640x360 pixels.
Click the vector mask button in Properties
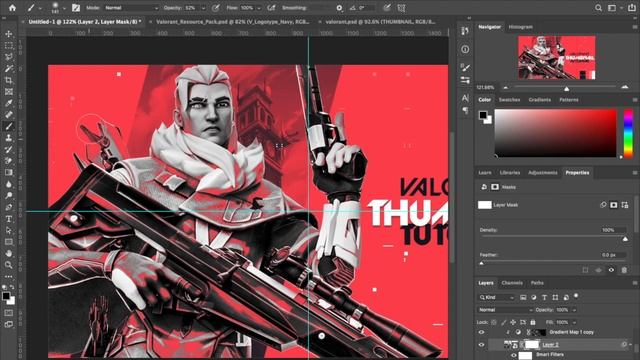(x=625, y=205)
